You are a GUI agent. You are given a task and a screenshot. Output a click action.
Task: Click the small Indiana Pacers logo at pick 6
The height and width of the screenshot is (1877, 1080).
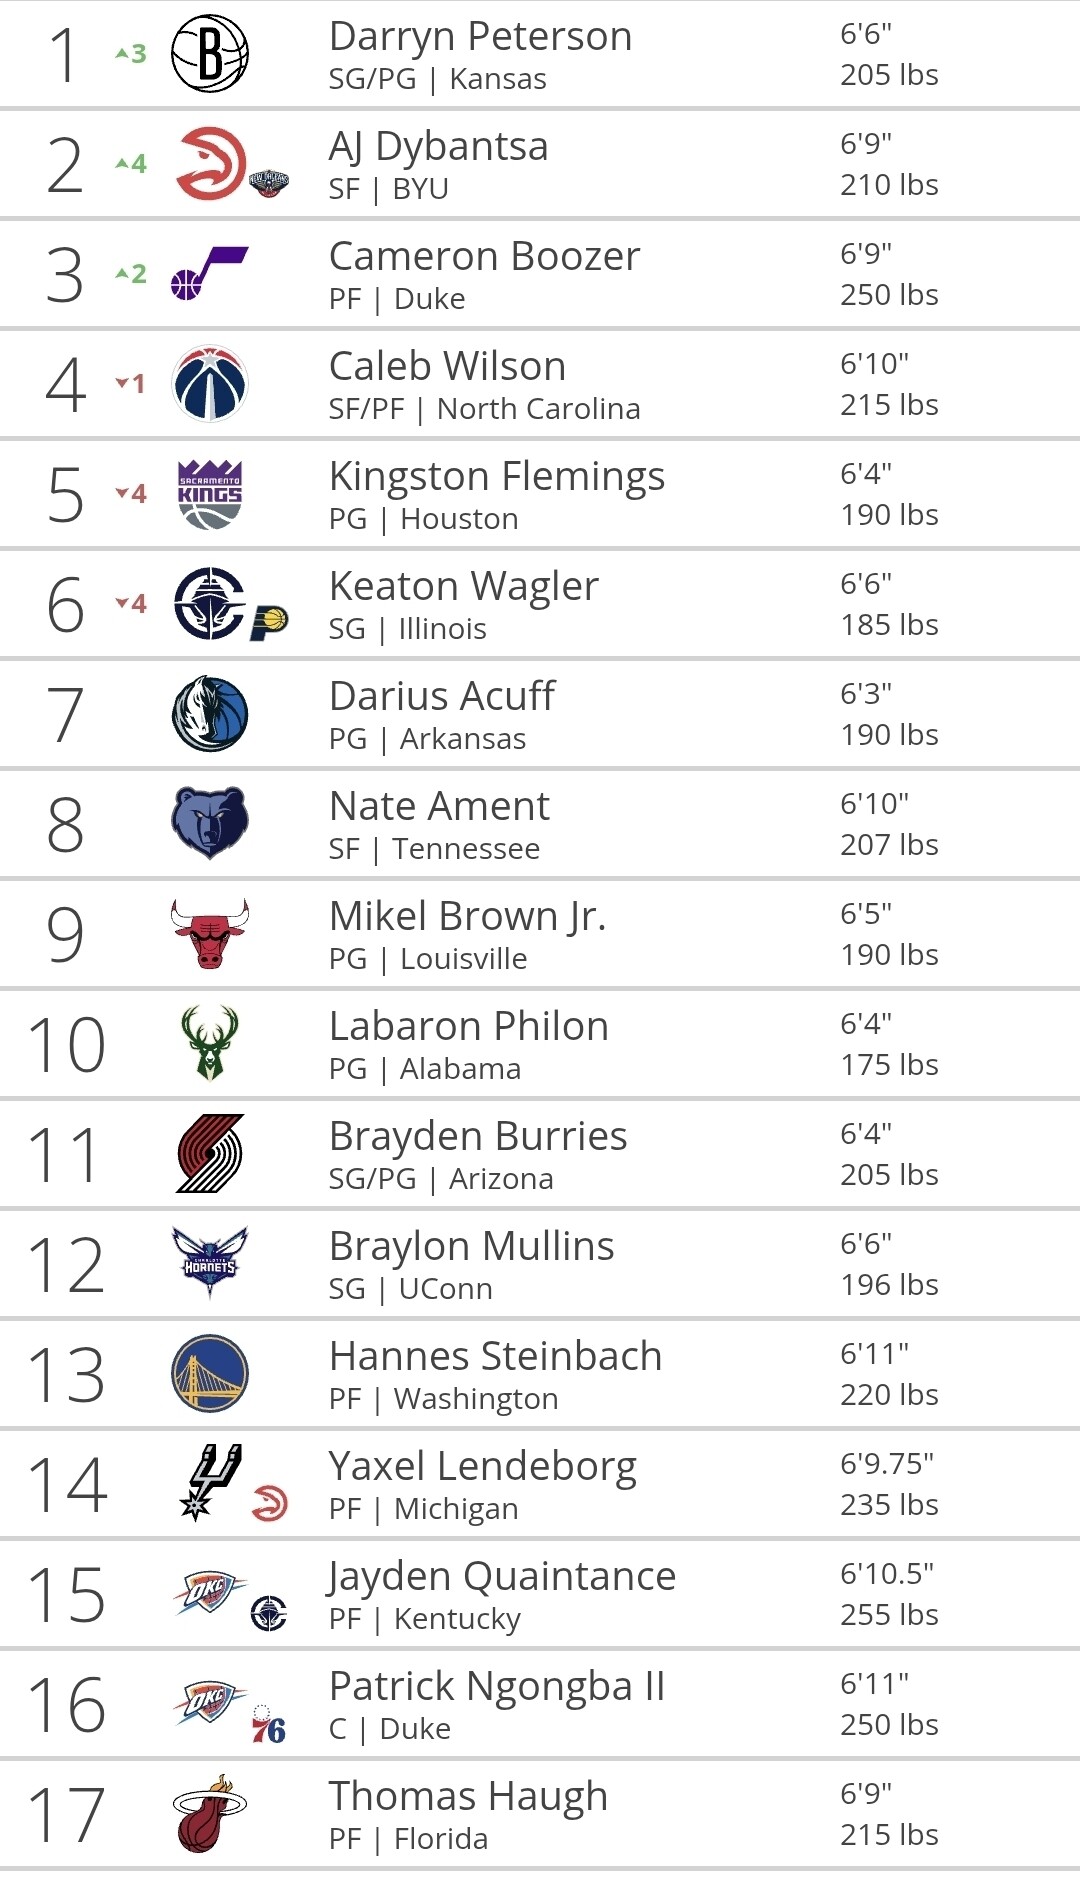coord(269,622)
